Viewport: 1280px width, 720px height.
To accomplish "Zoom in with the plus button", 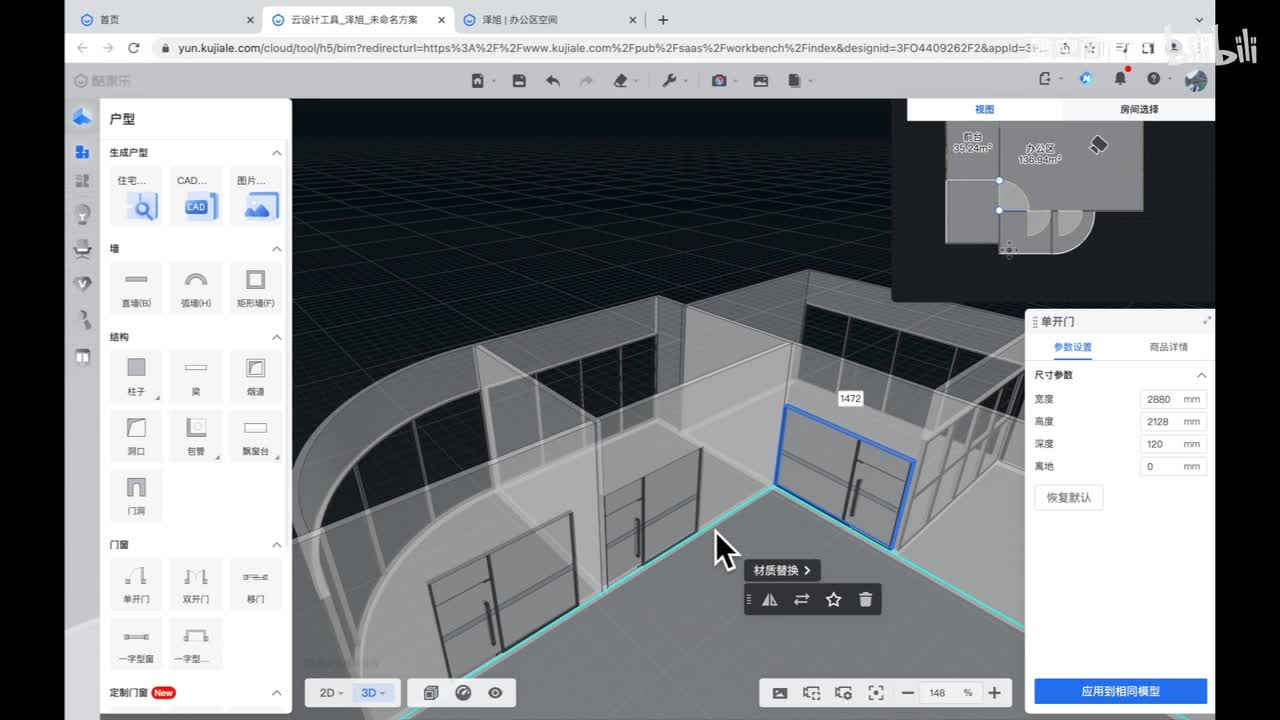I will tap(994, 693).
